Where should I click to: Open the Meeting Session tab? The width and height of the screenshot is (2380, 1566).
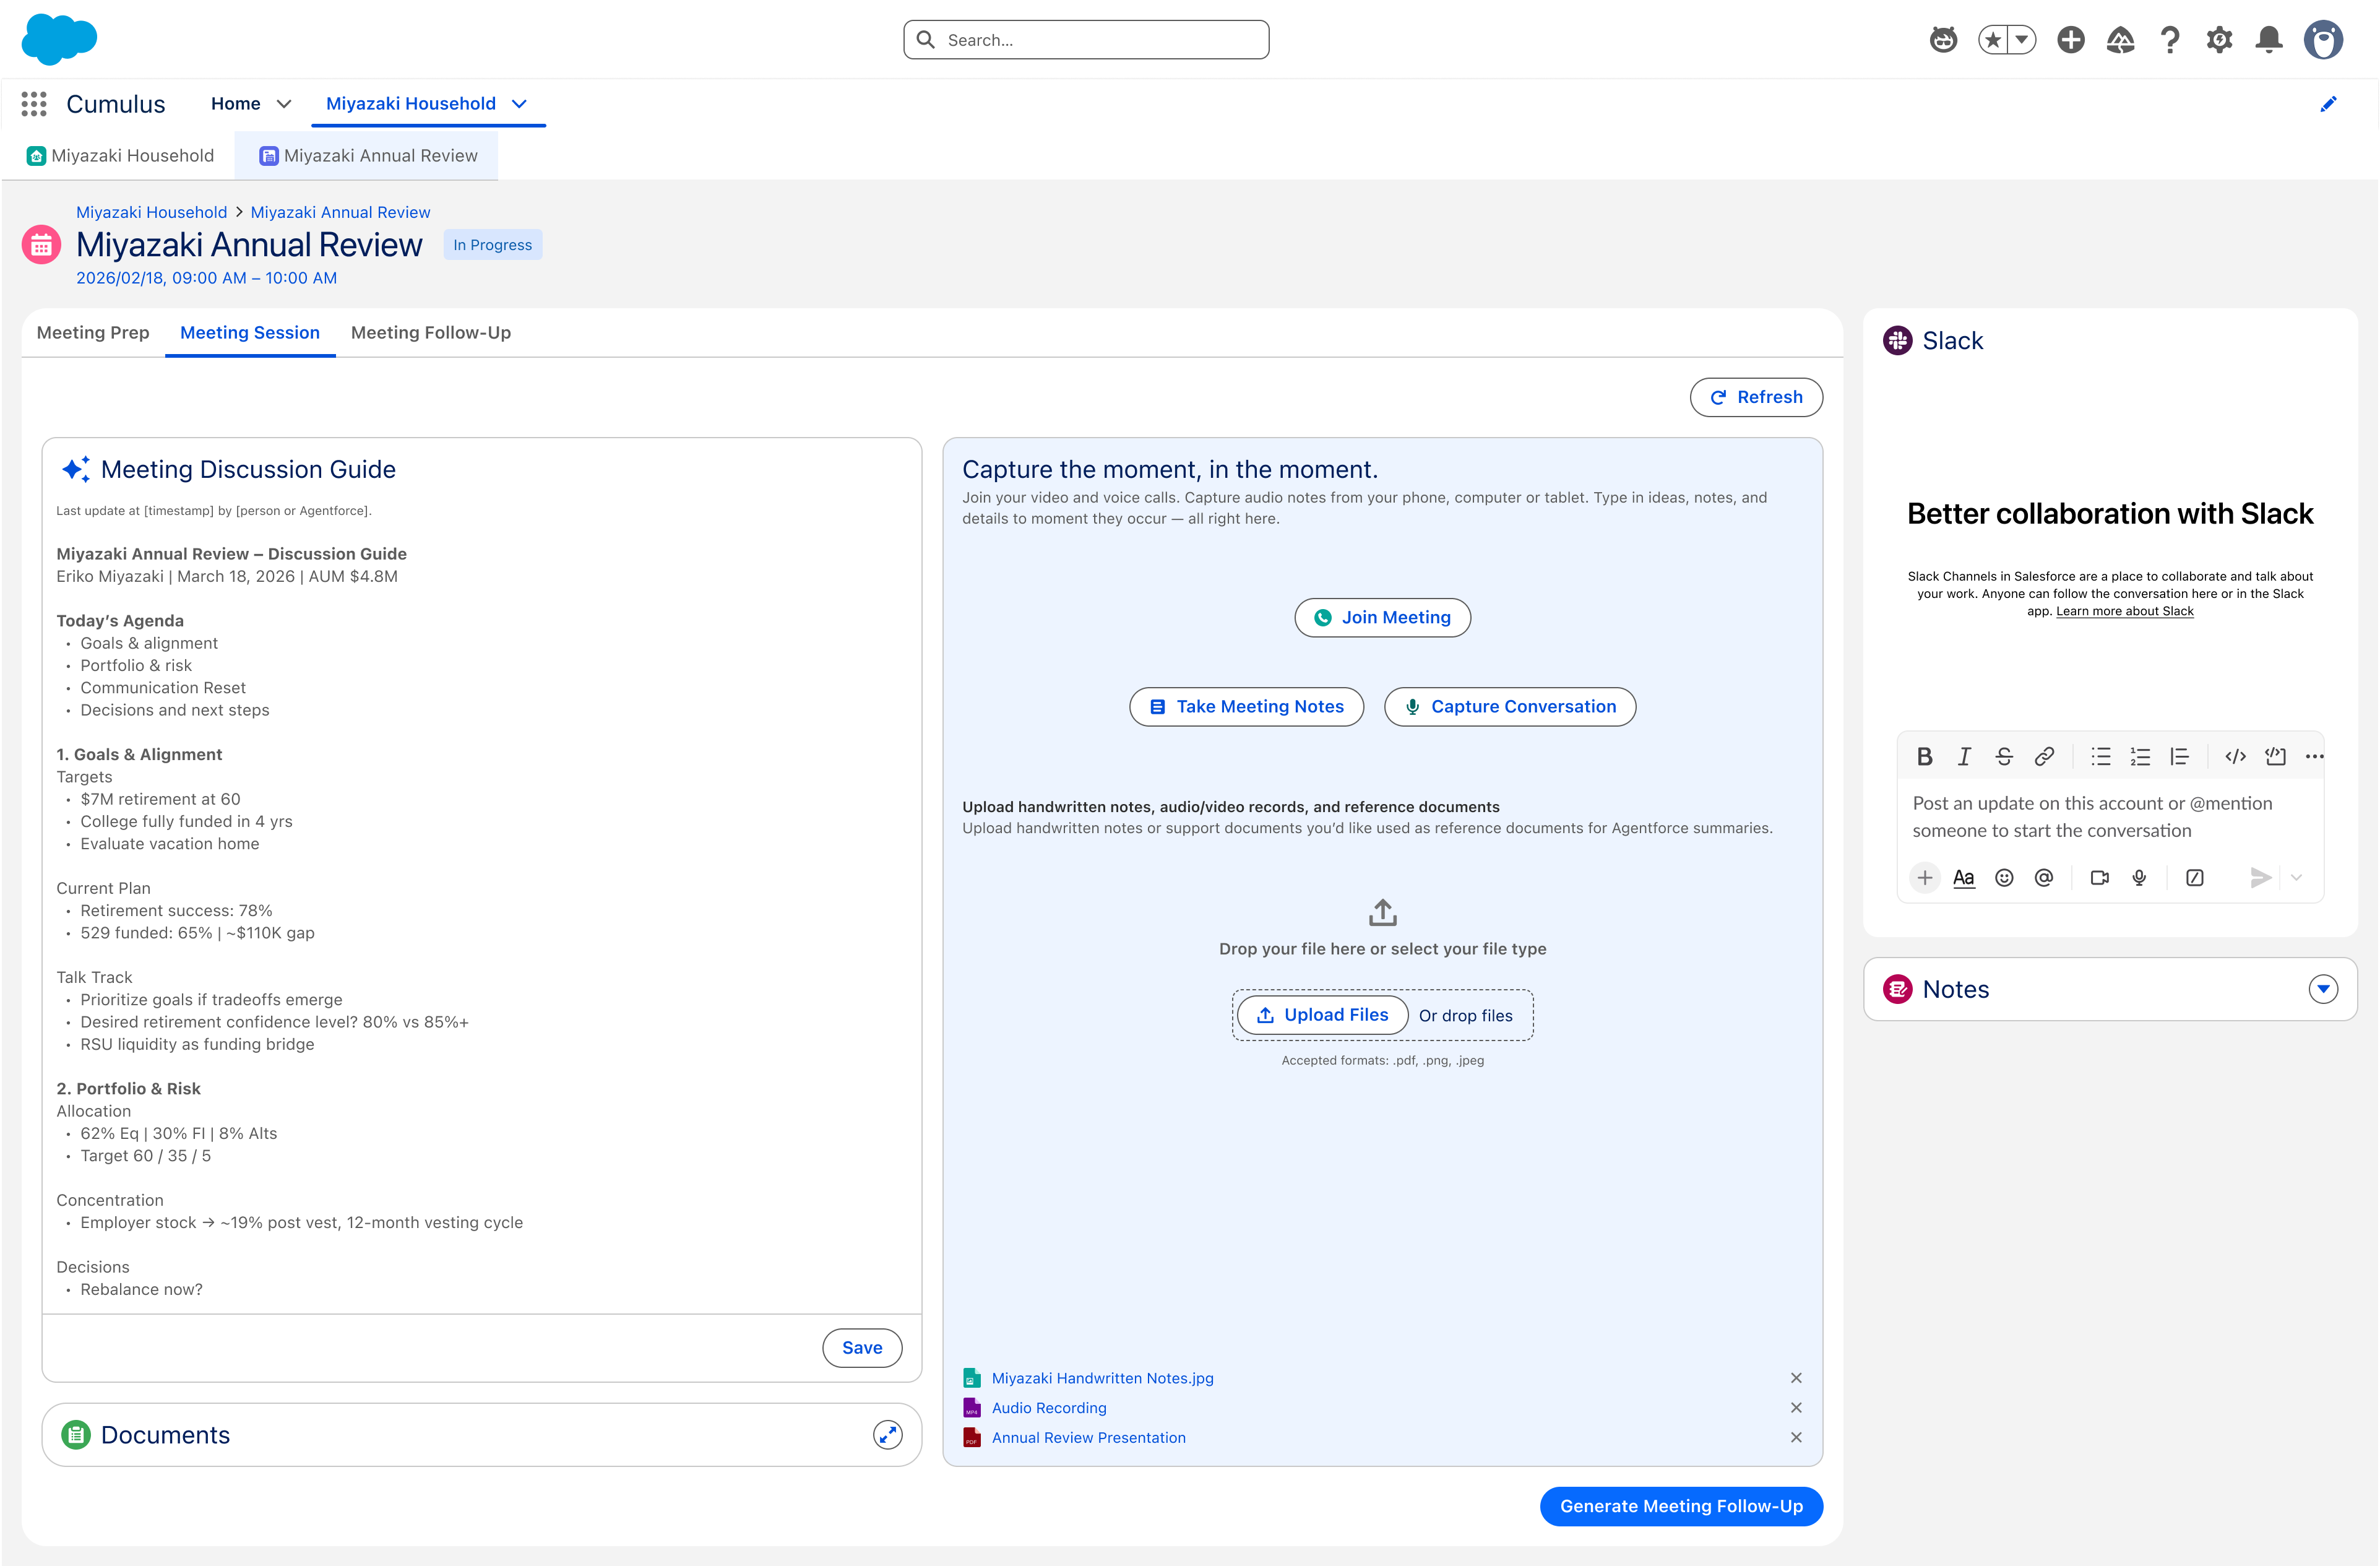coord(250,333)
